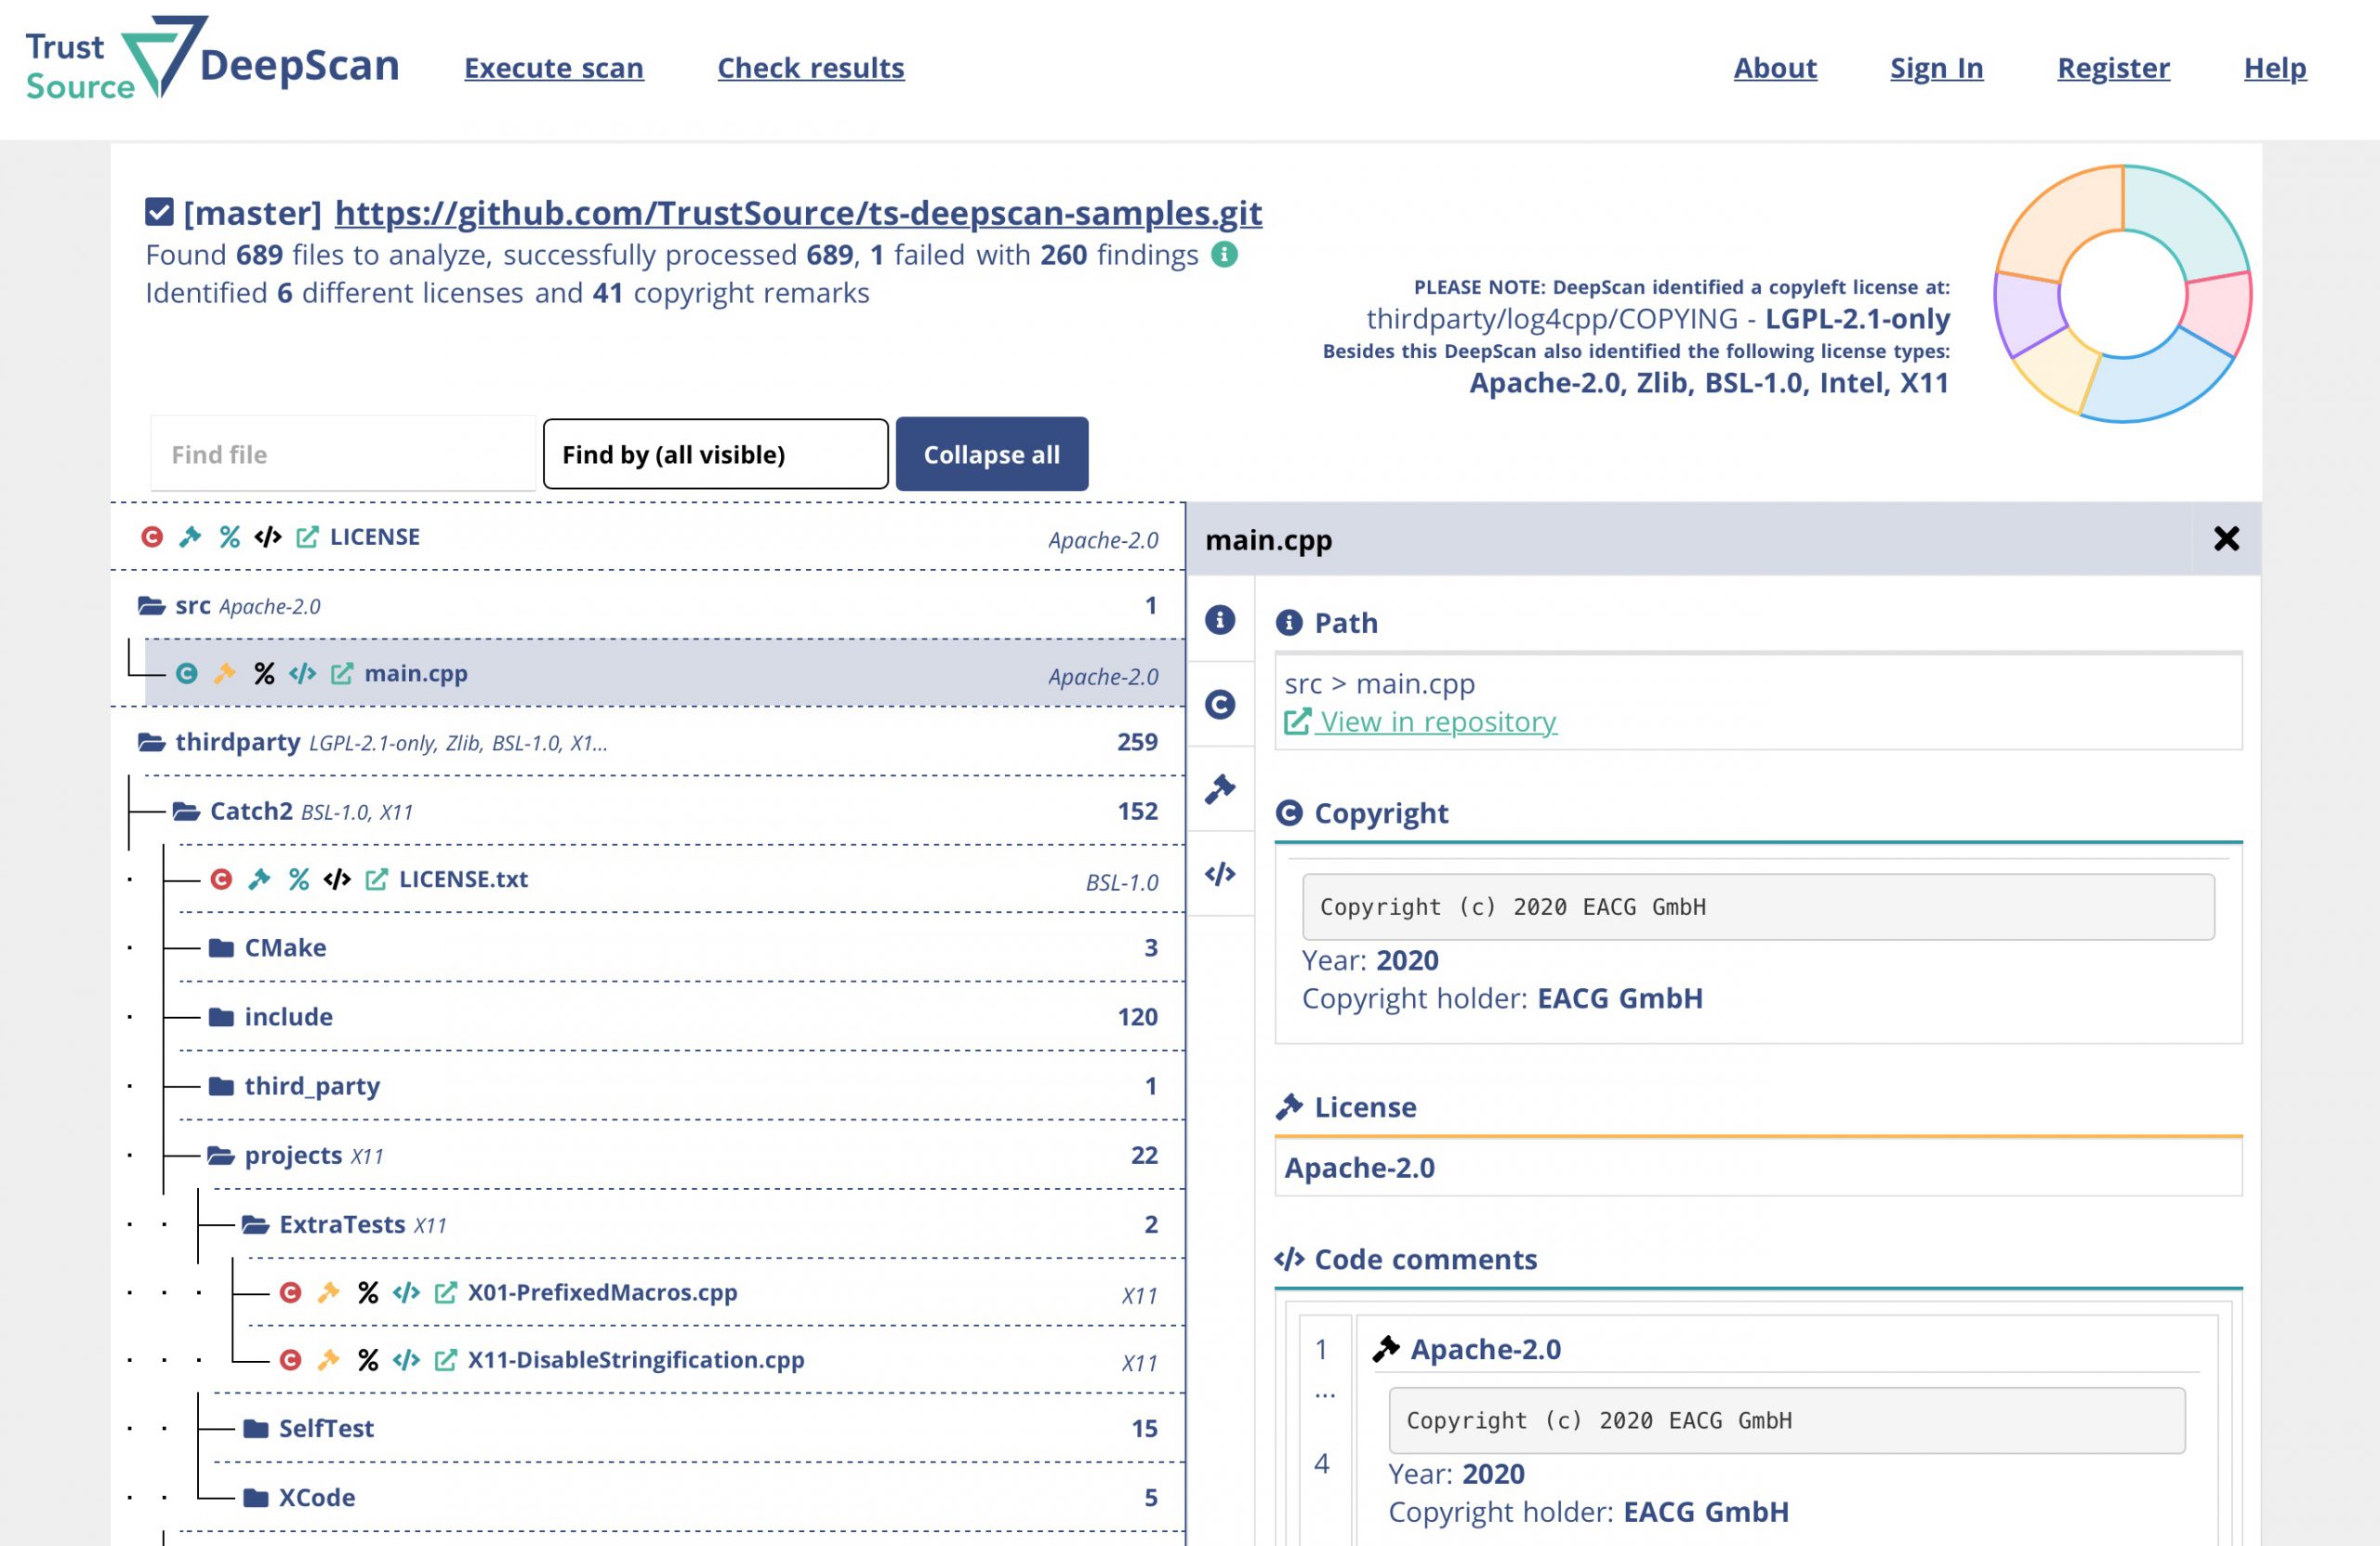Image resolution: width=2380 pixels, height=1546 pixels.
Task: Collapse the projects folder
Action: click(x=221, y=1156)
